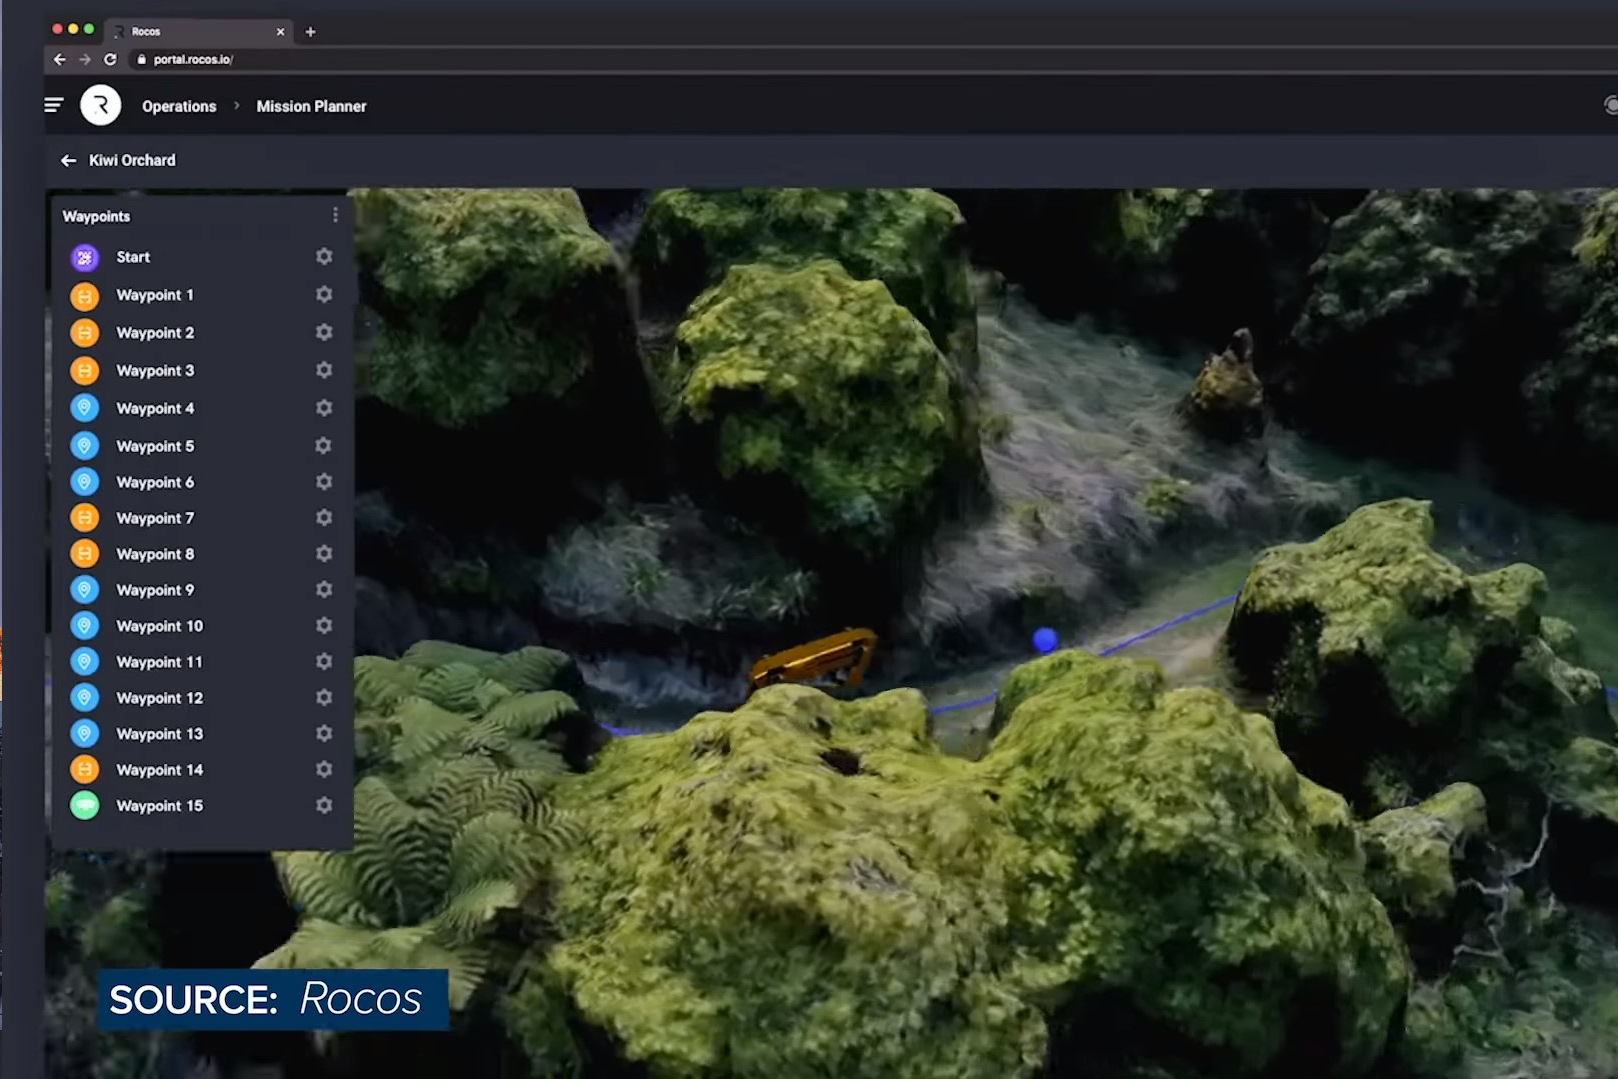The height and width of the screenshot is (1079, 1618).
Task: Open gear settings for Waypoint 12
Action: 324,698
